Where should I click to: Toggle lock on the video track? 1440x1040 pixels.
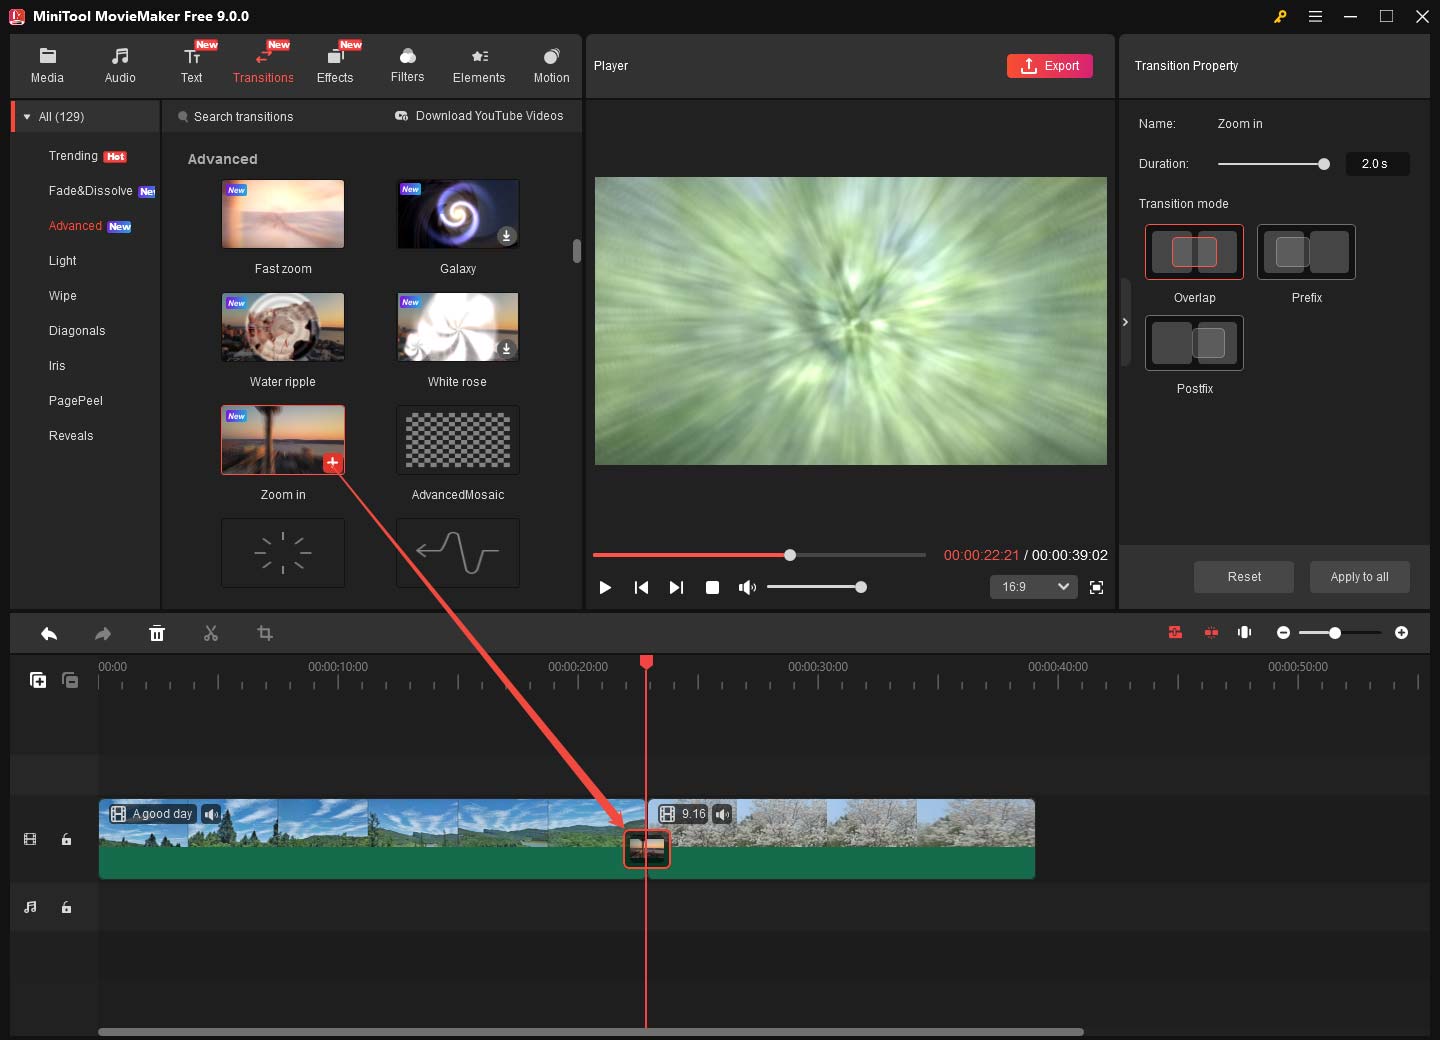(x=66, y=840)
